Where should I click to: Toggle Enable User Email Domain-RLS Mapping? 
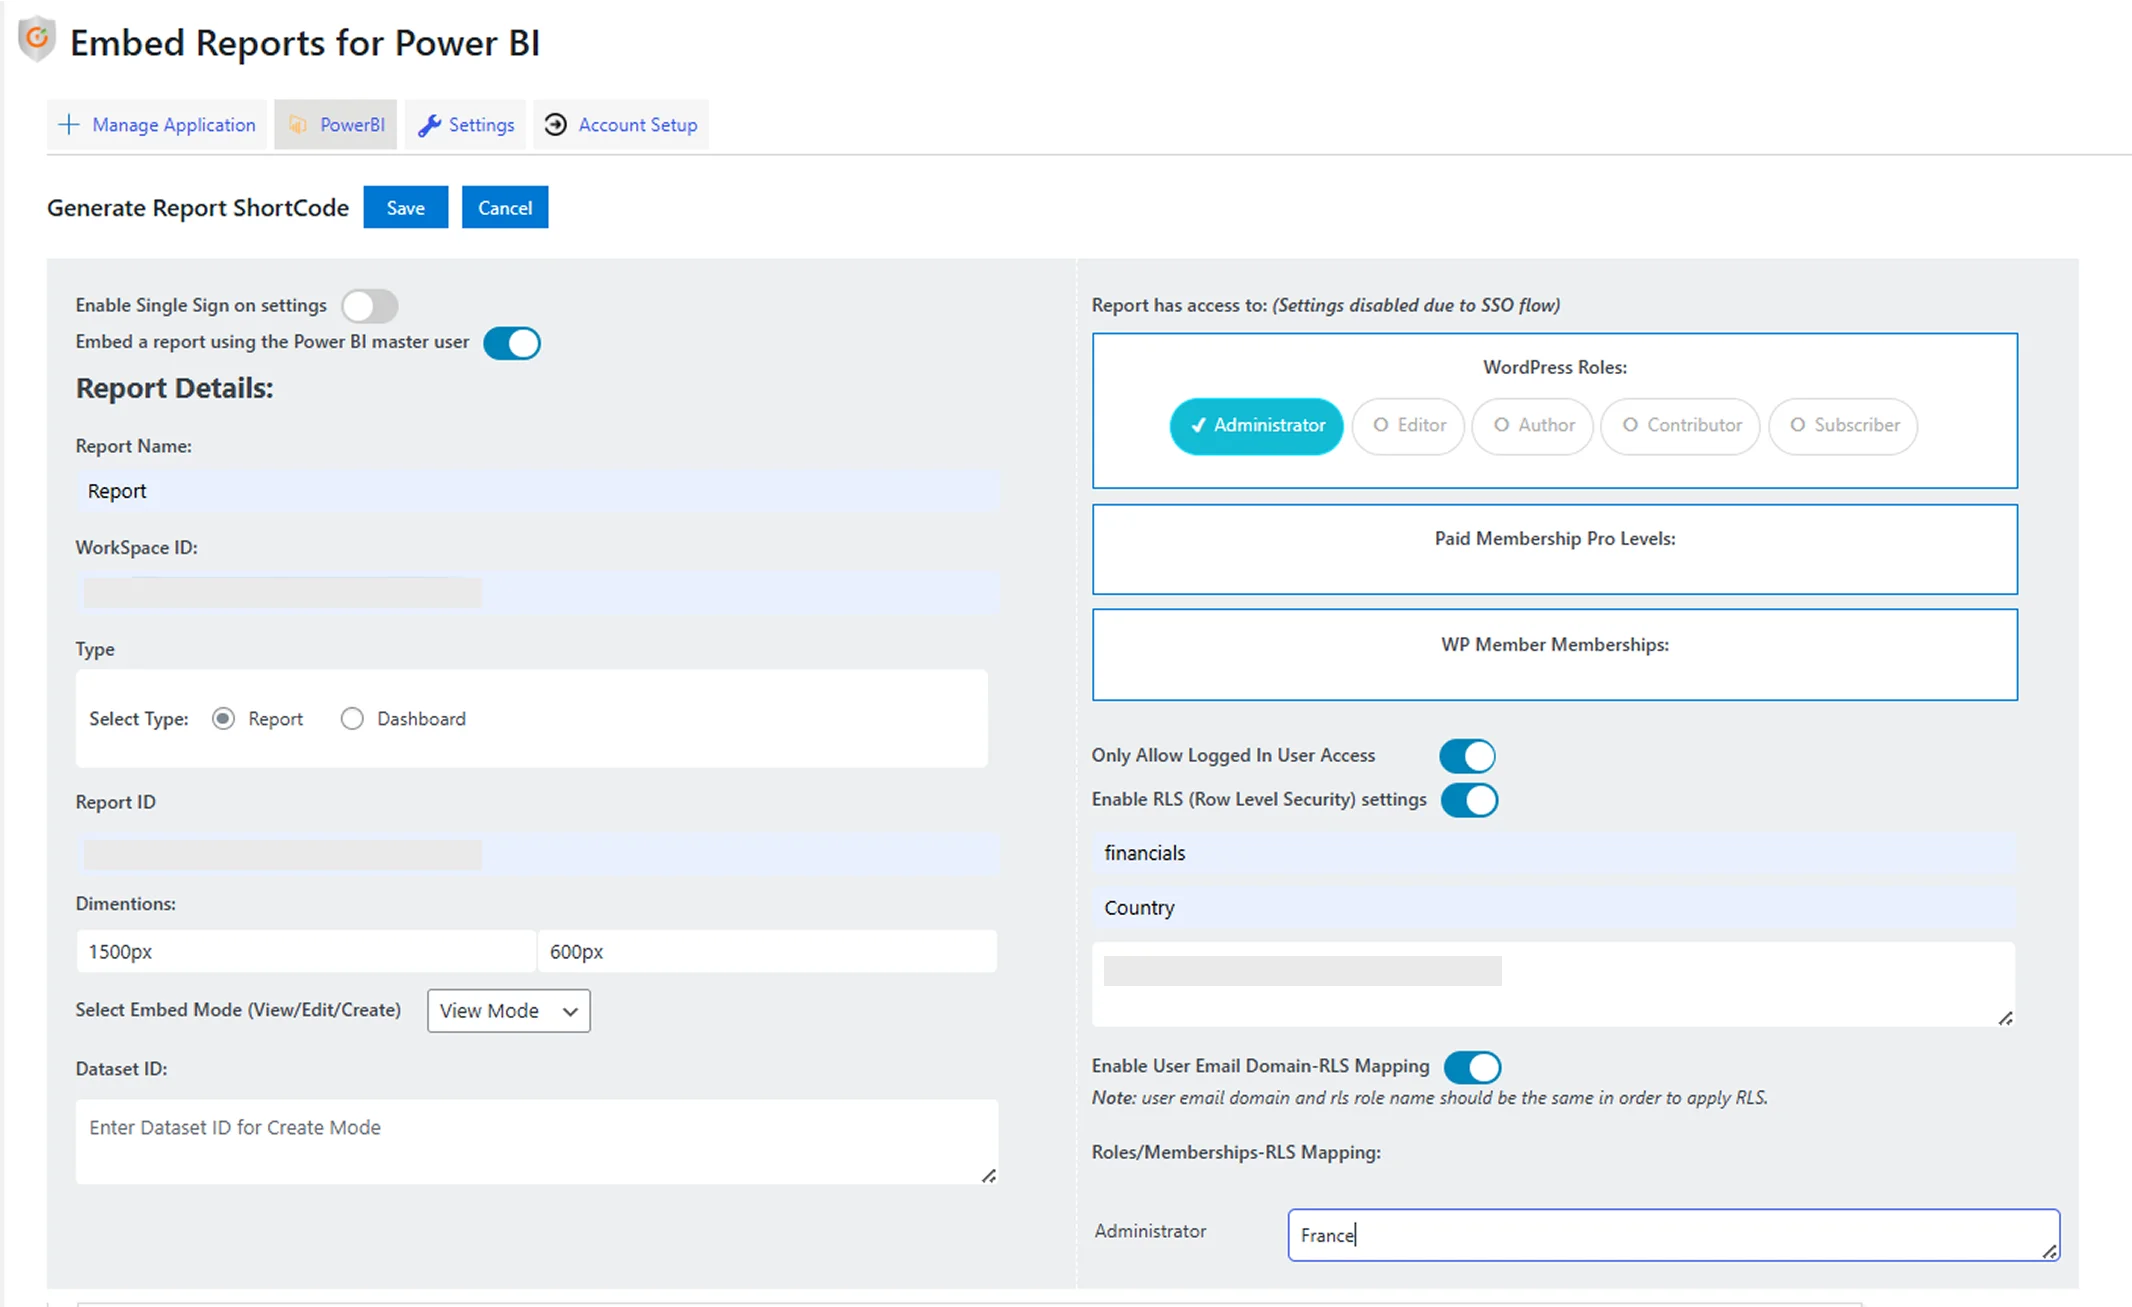[x=1472, y=1067]
